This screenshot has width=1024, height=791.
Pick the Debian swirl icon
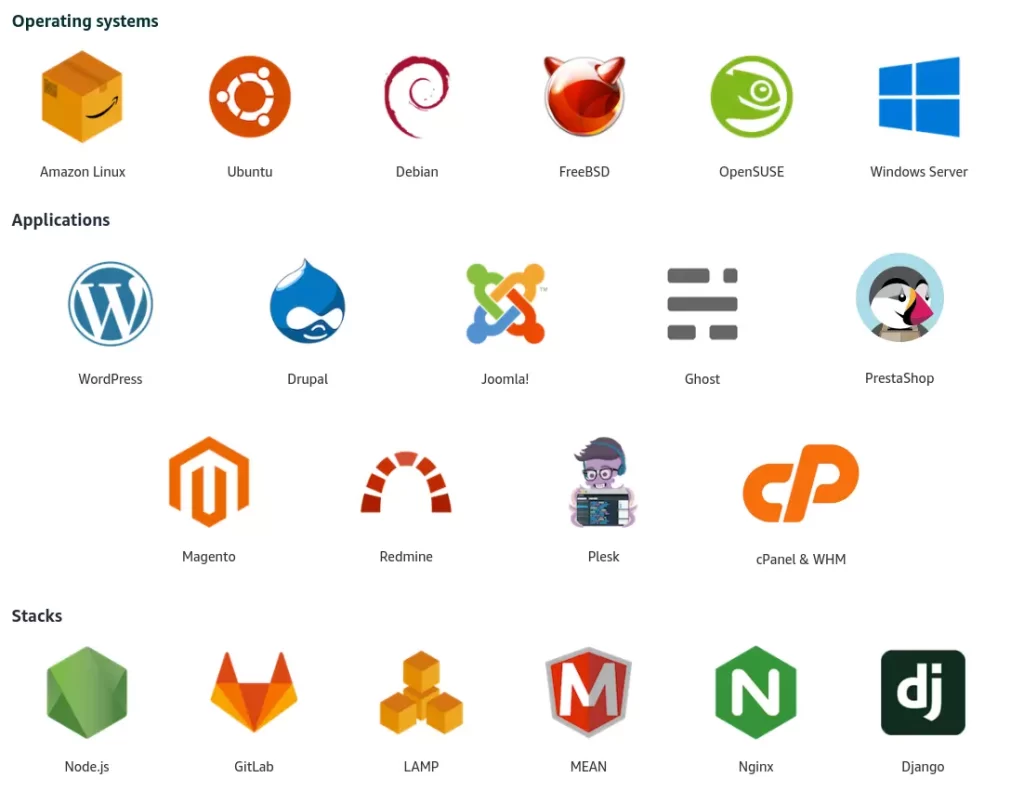coord(417,97)
